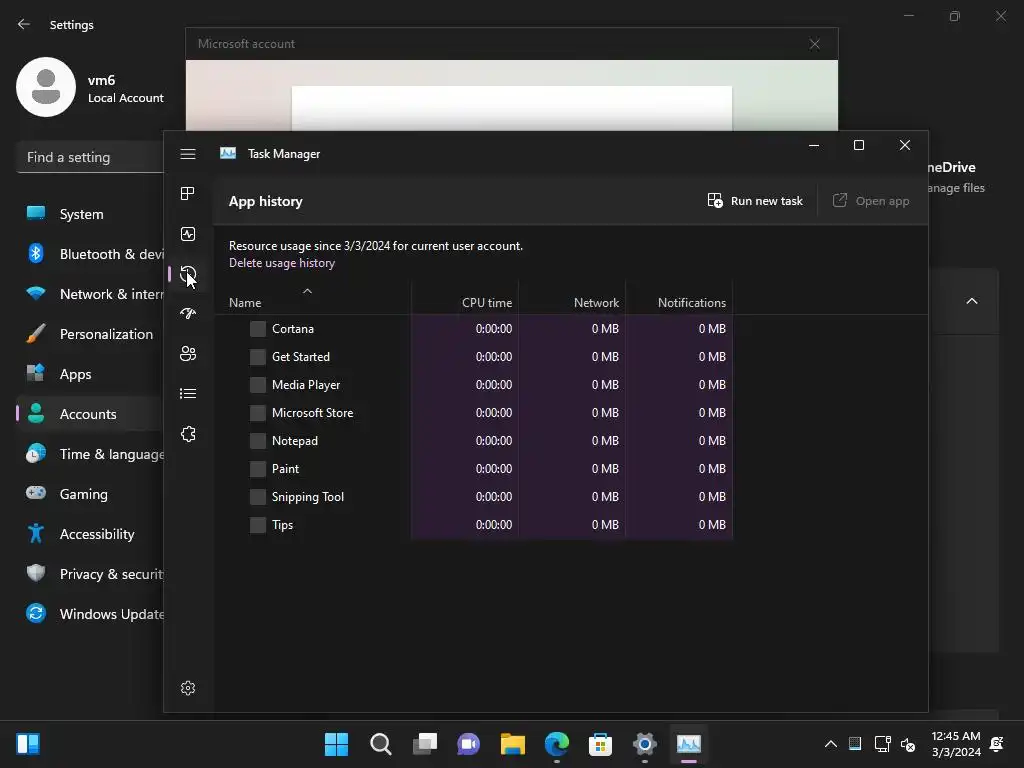1024x768 pixels.
Task: Open File Explorer from taskbar
Action: click(x=513, y=744)
